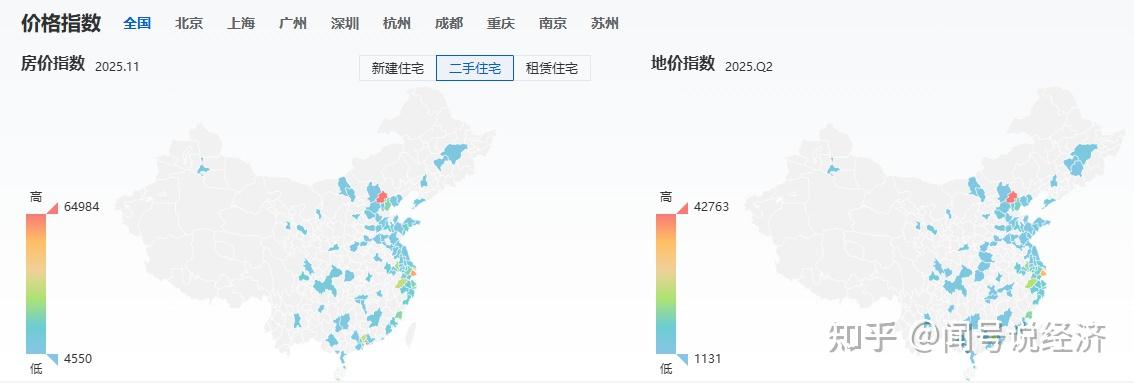Click the 1131 minimum value
Screen dimensions: 1134x383
707,358
